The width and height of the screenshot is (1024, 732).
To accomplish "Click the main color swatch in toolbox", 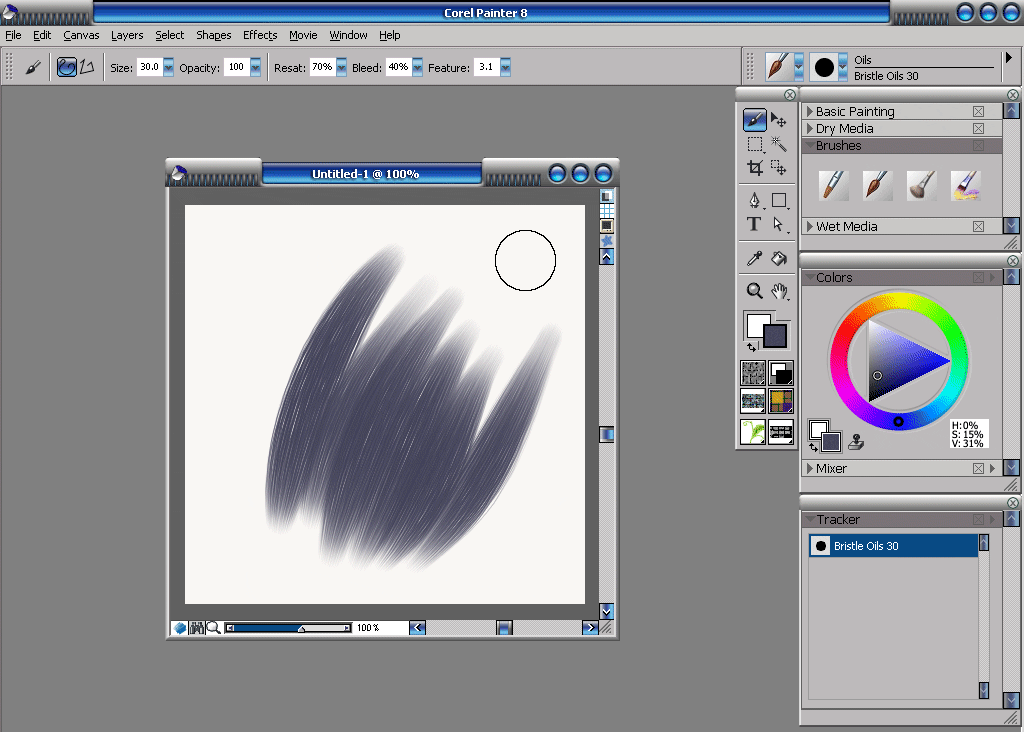I will click(776, 336).
